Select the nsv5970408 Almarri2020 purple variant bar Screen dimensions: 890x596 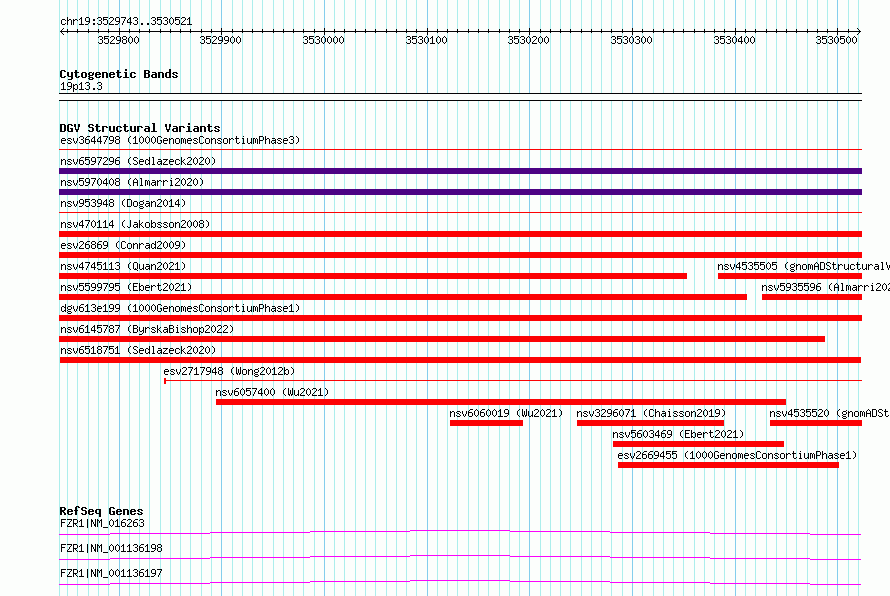coord(460,192)
